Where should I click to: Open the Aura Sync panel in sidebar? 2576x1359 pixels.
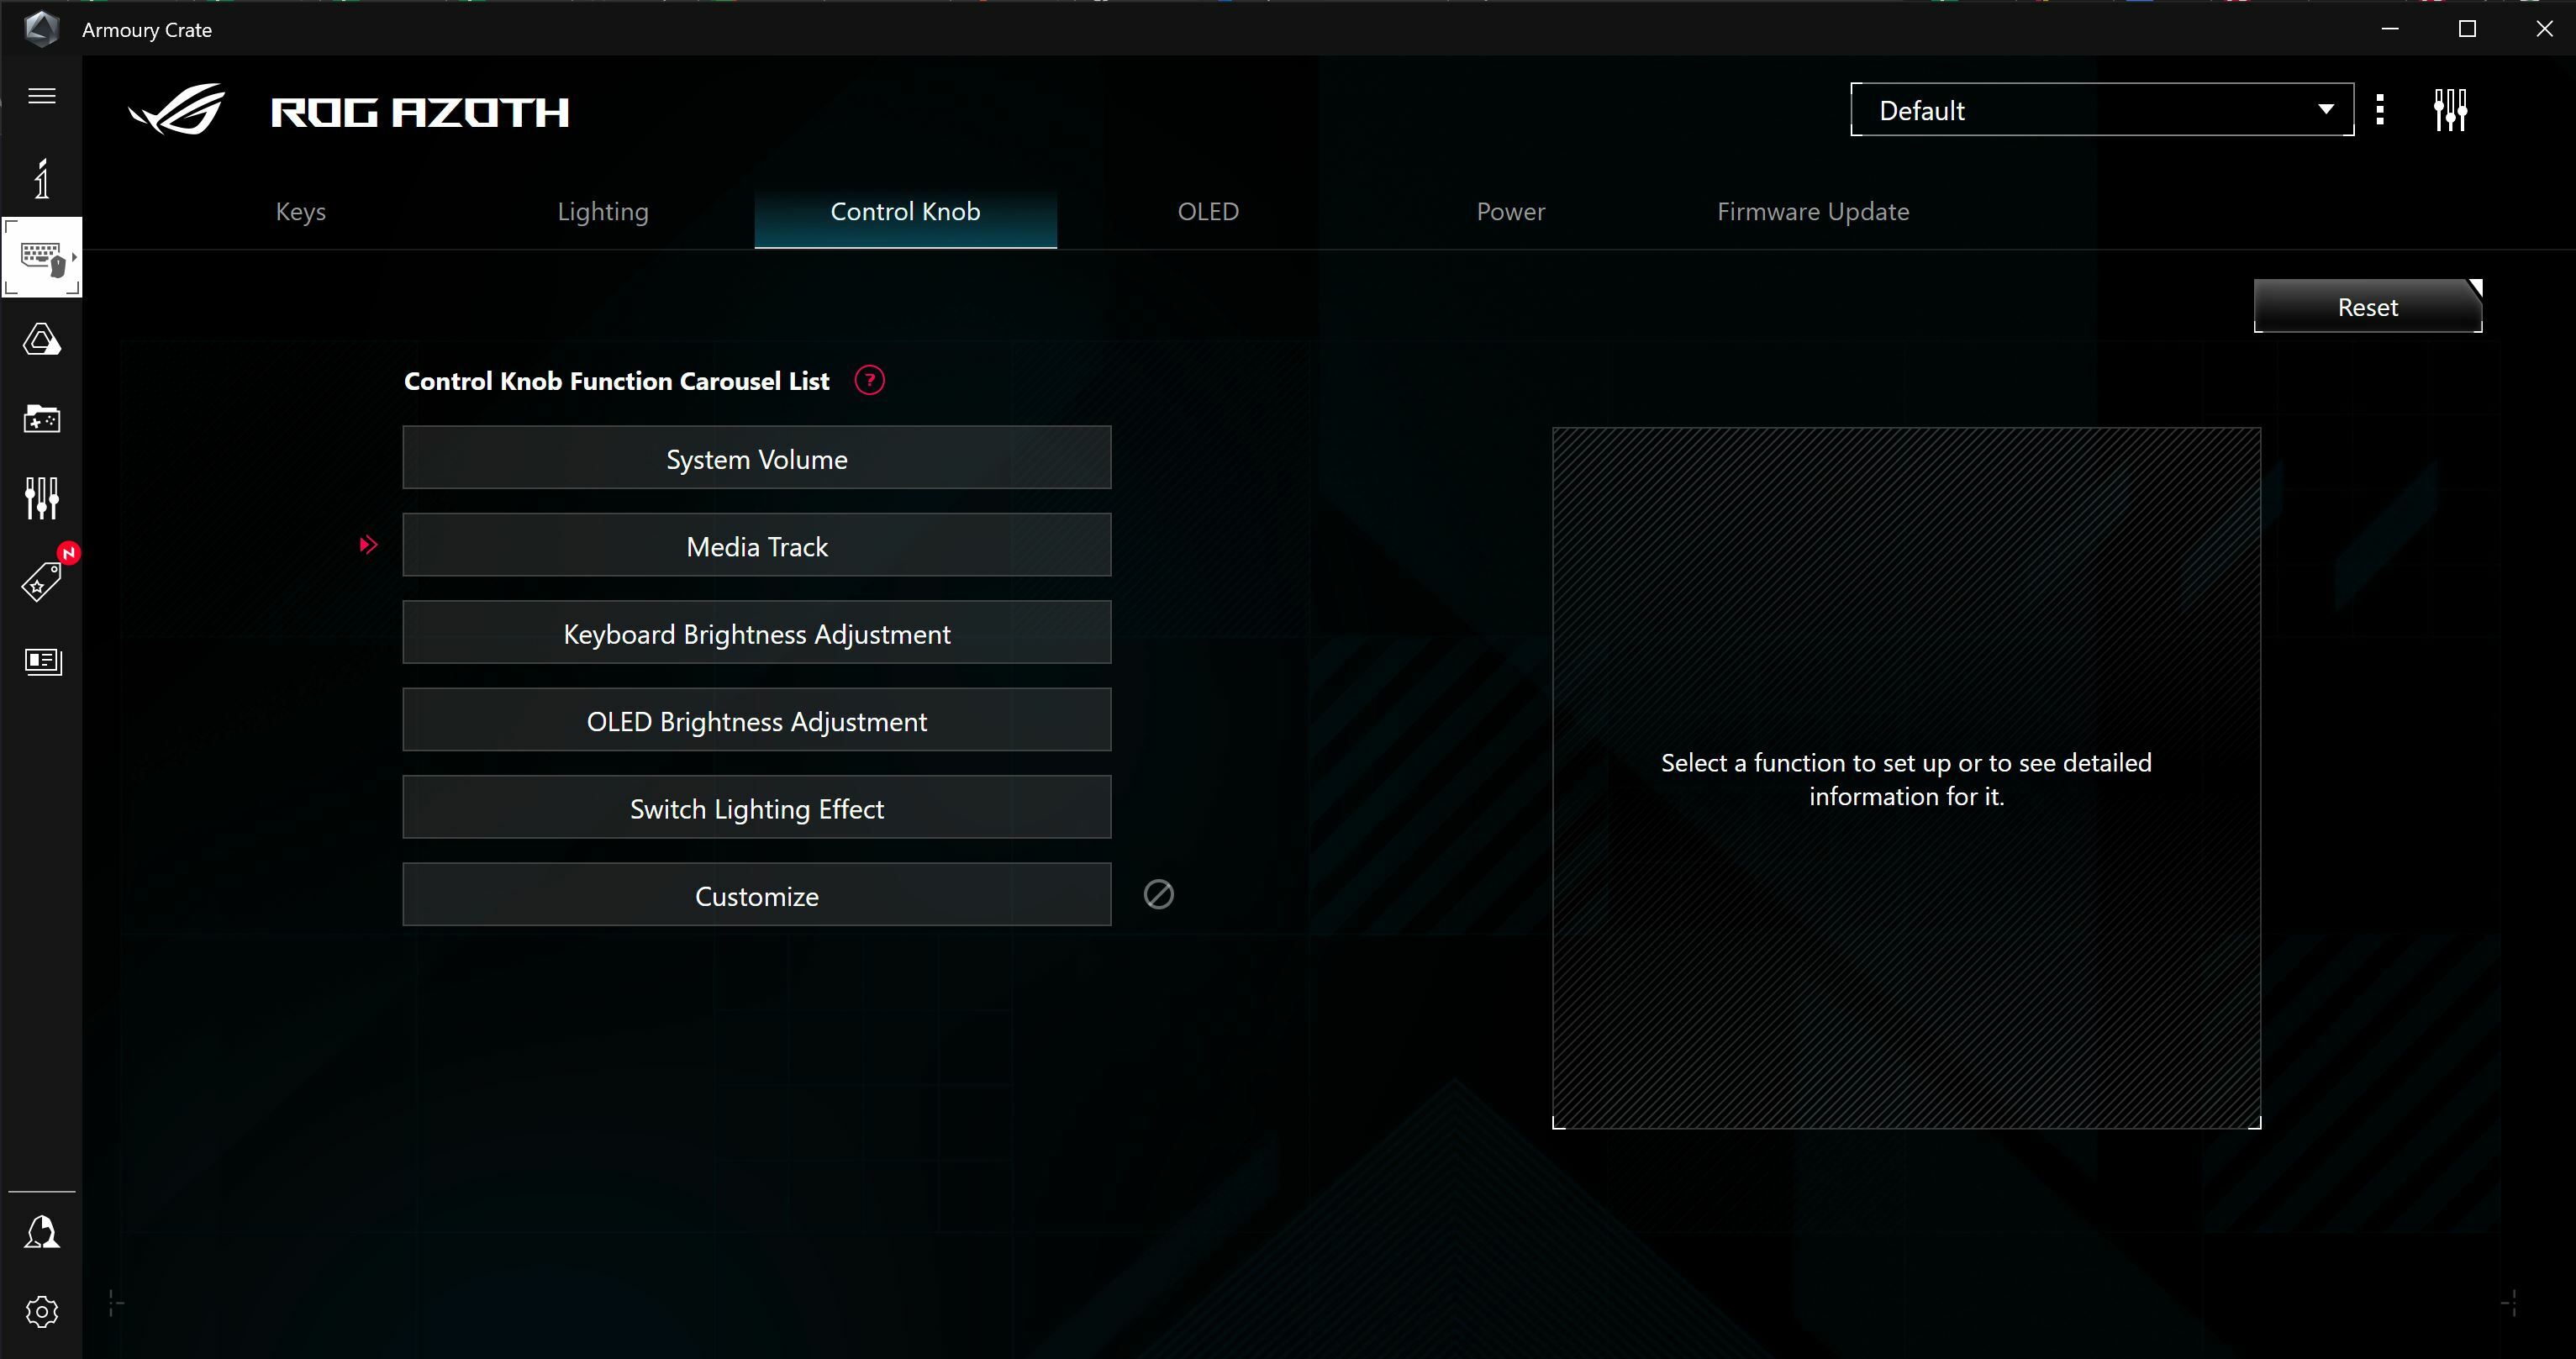42,339
